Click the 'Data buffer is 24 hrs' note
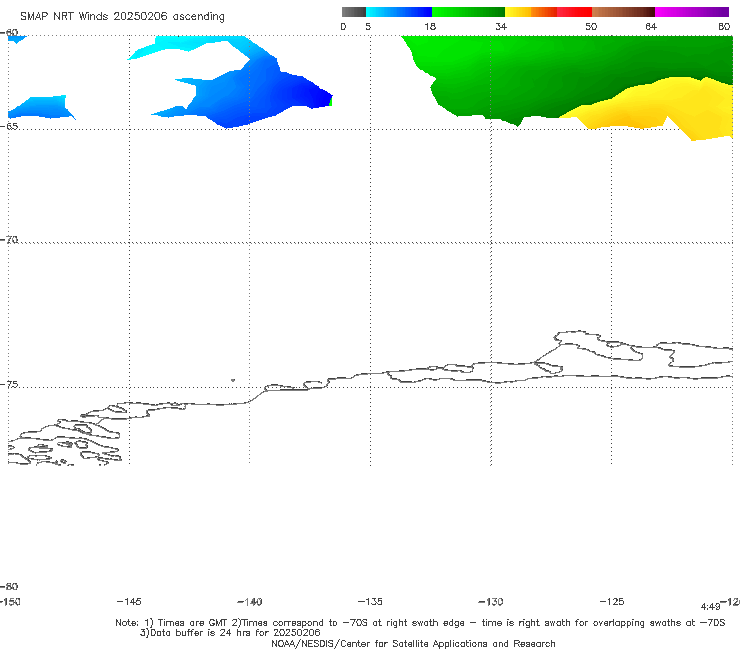 [230, 633]
